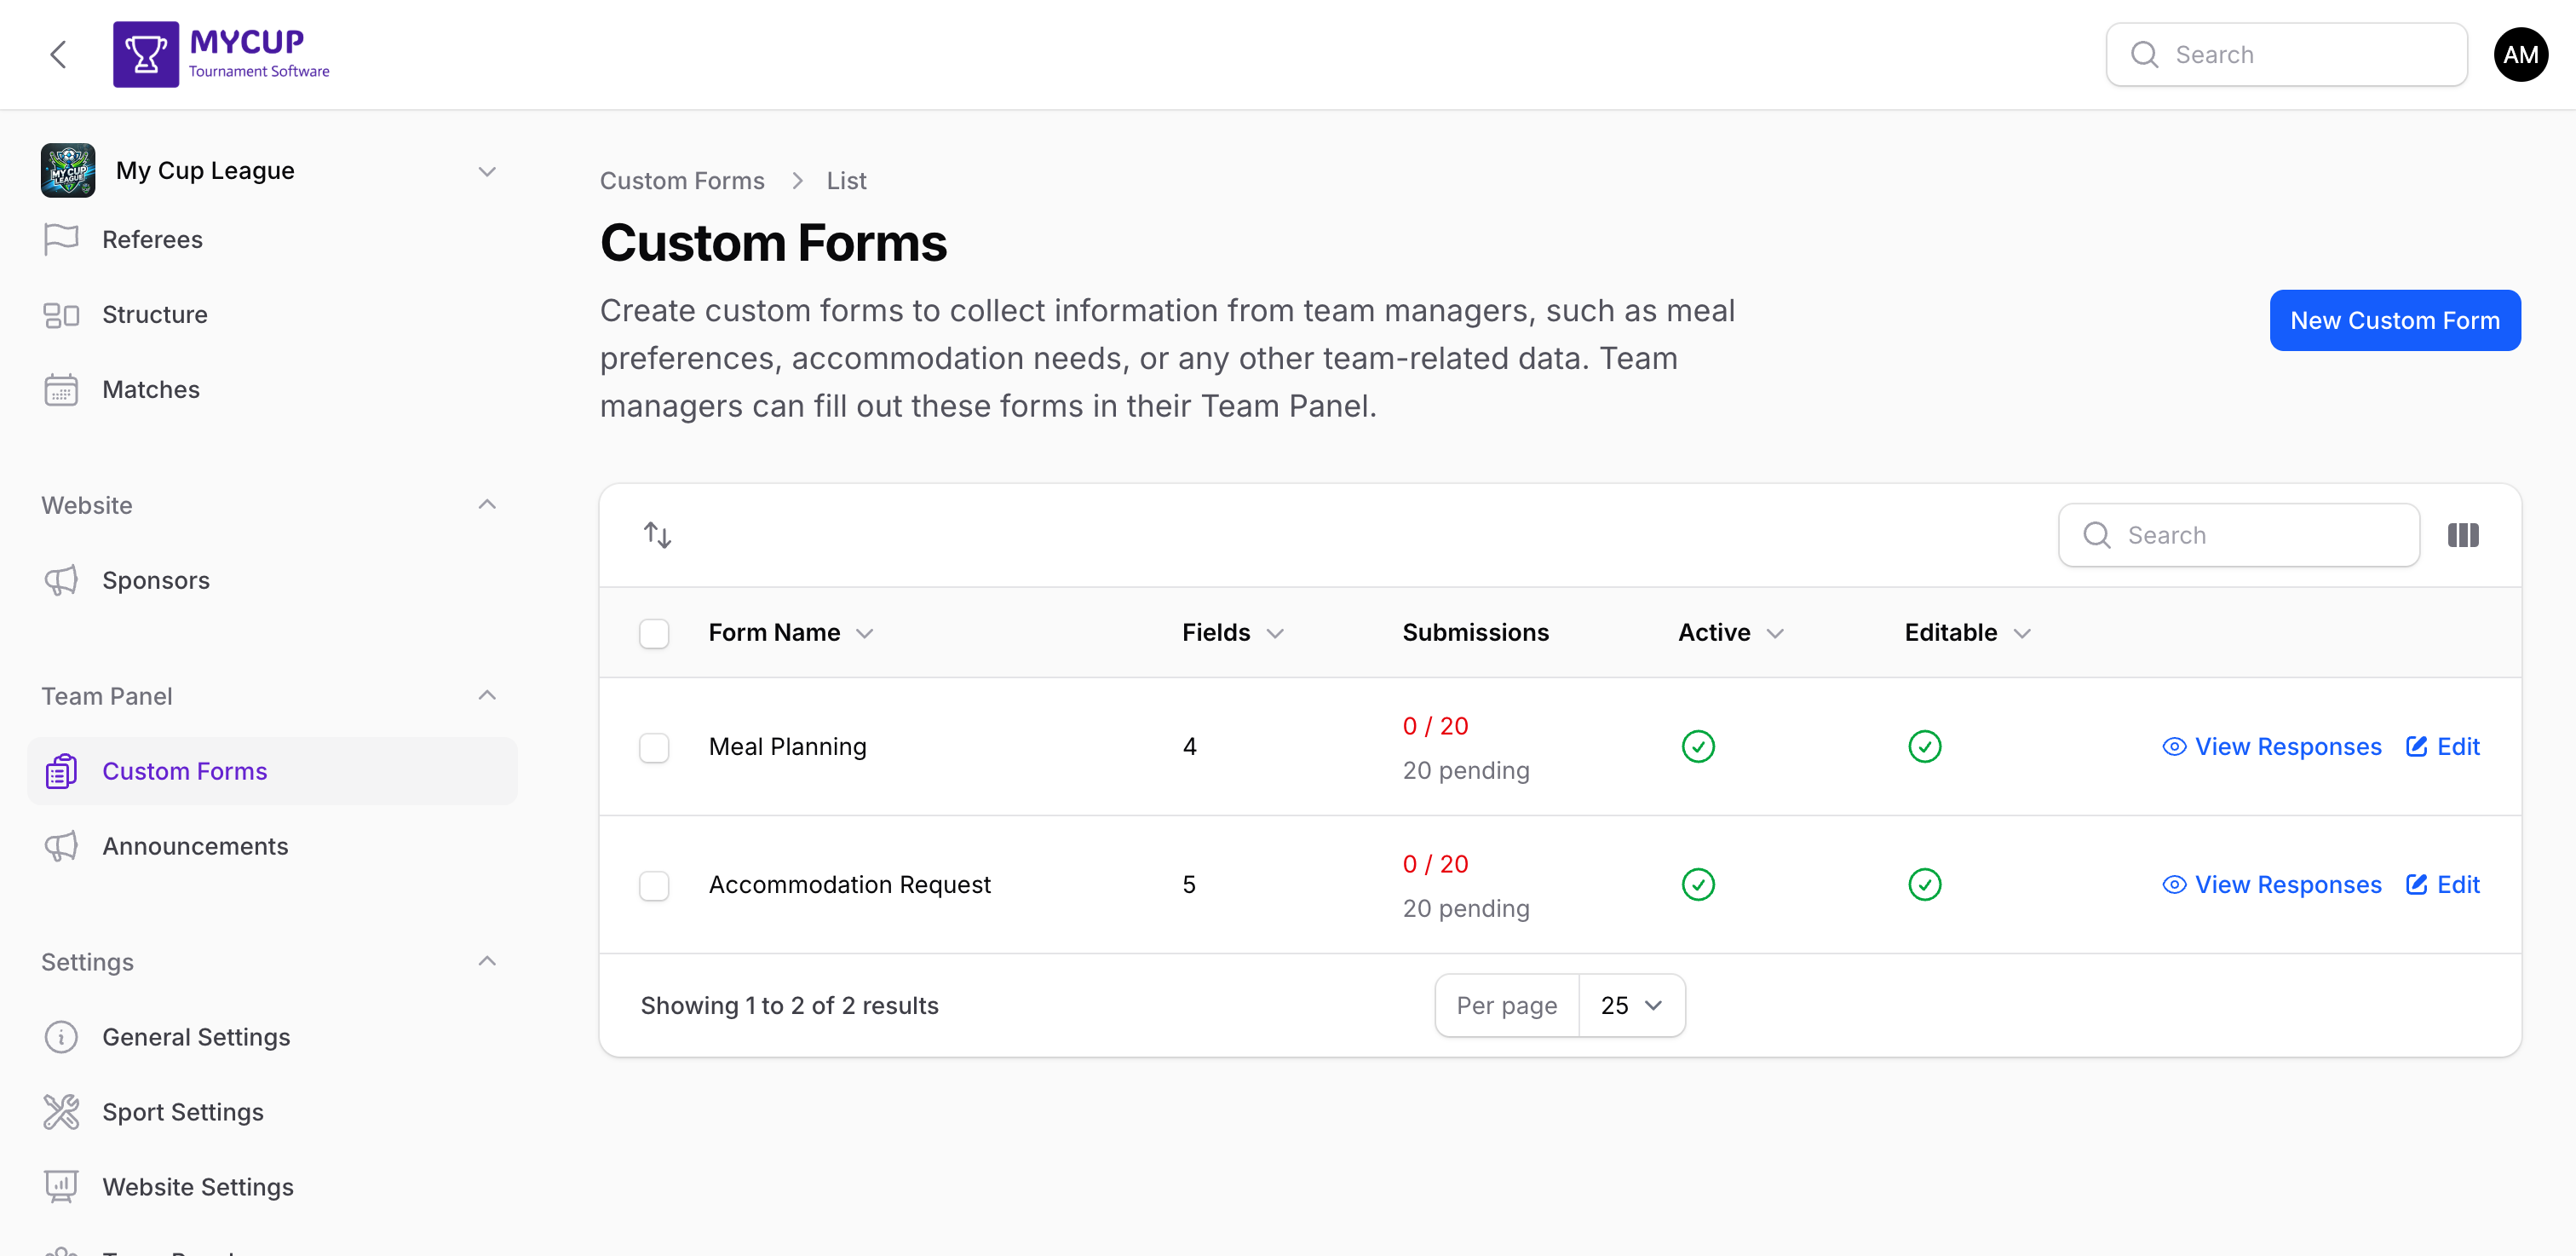Click the MYCUP logo icon
Screen dimensions: 2576x1256
144,53
